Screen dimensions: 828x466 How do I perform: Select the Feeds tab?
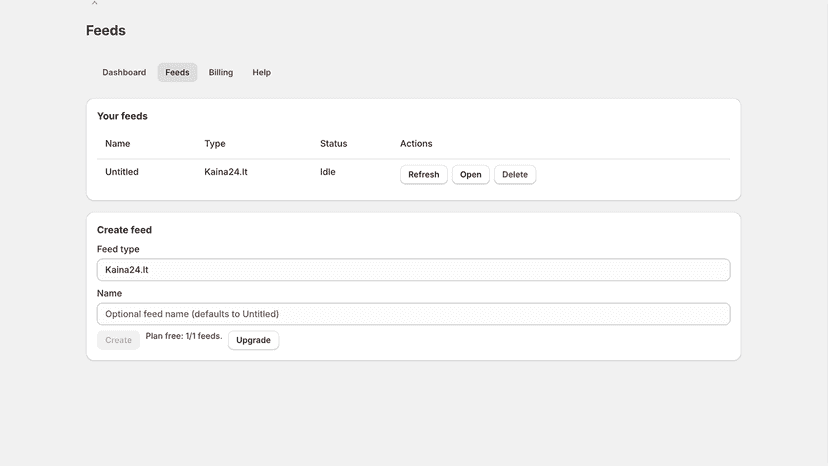click(x=177, y=72)
